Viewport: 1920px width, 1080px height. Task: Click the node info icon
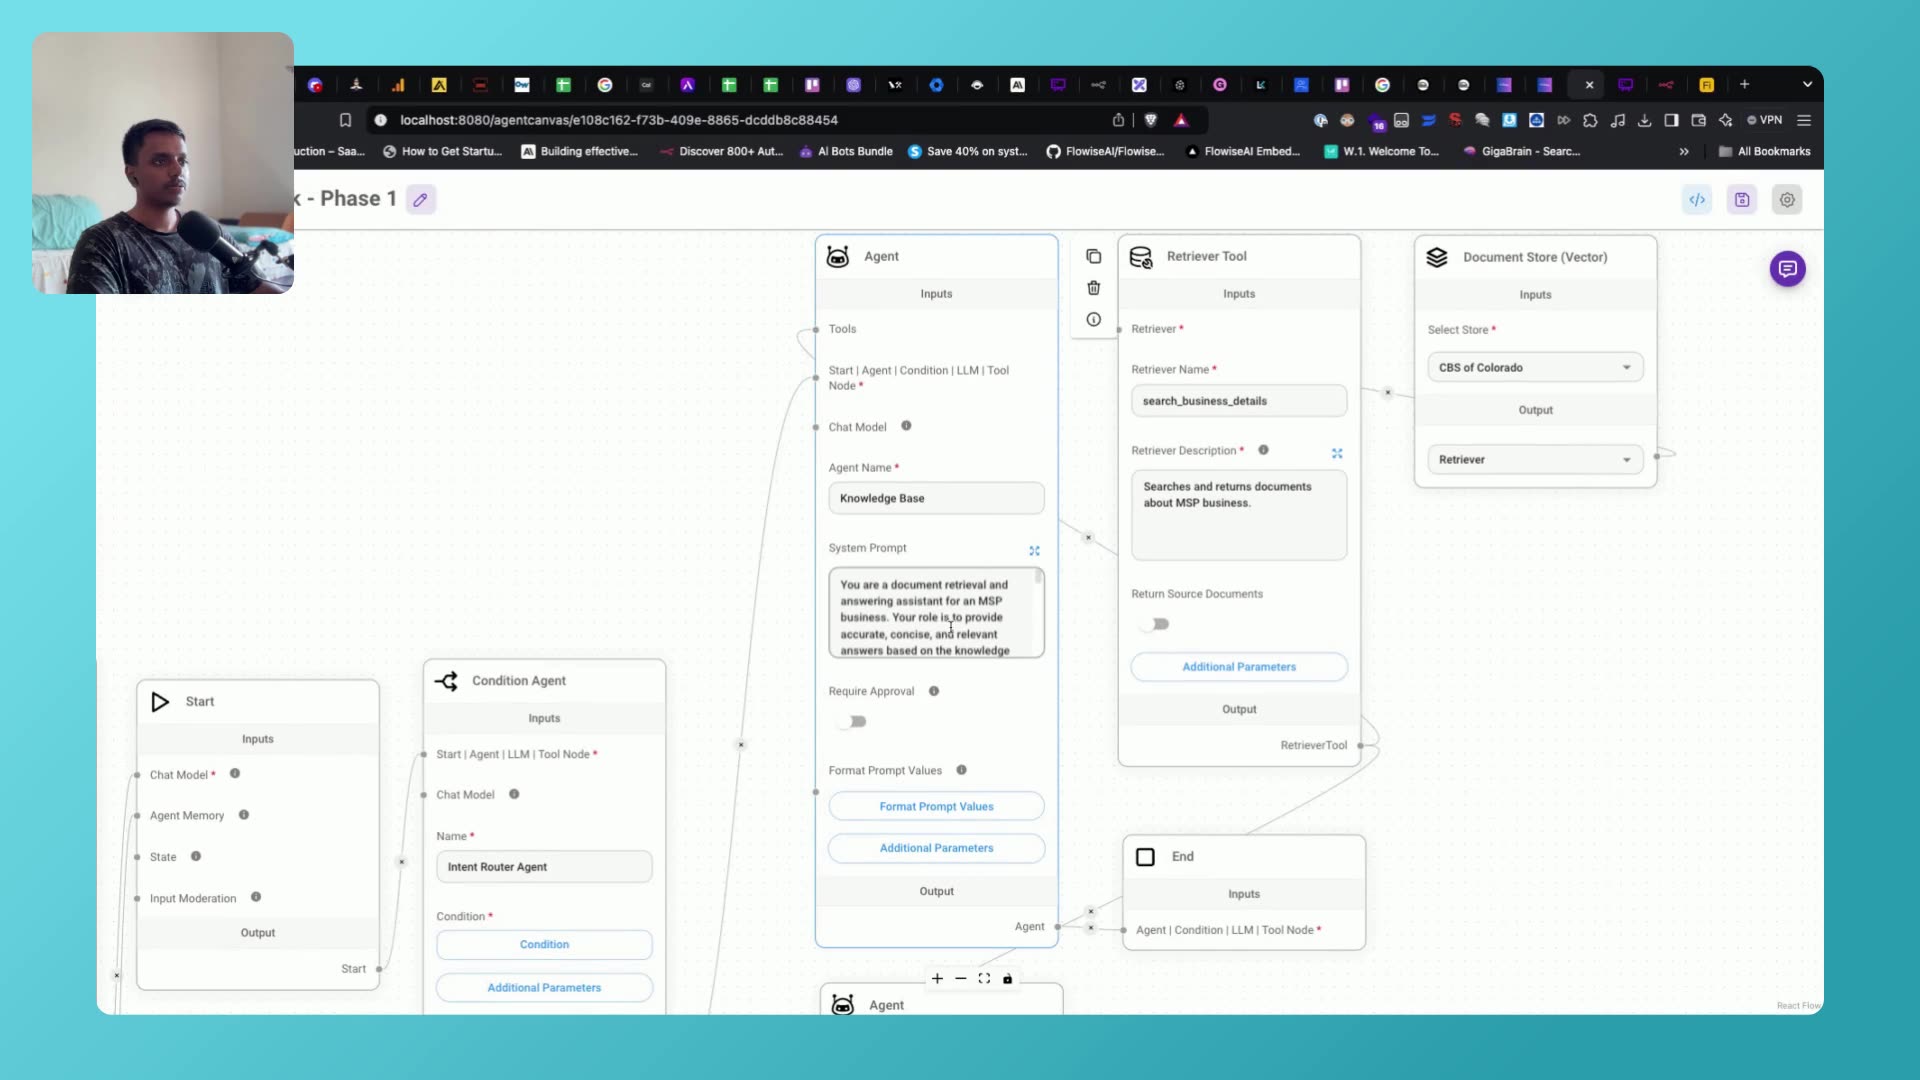click(1093, 320)
